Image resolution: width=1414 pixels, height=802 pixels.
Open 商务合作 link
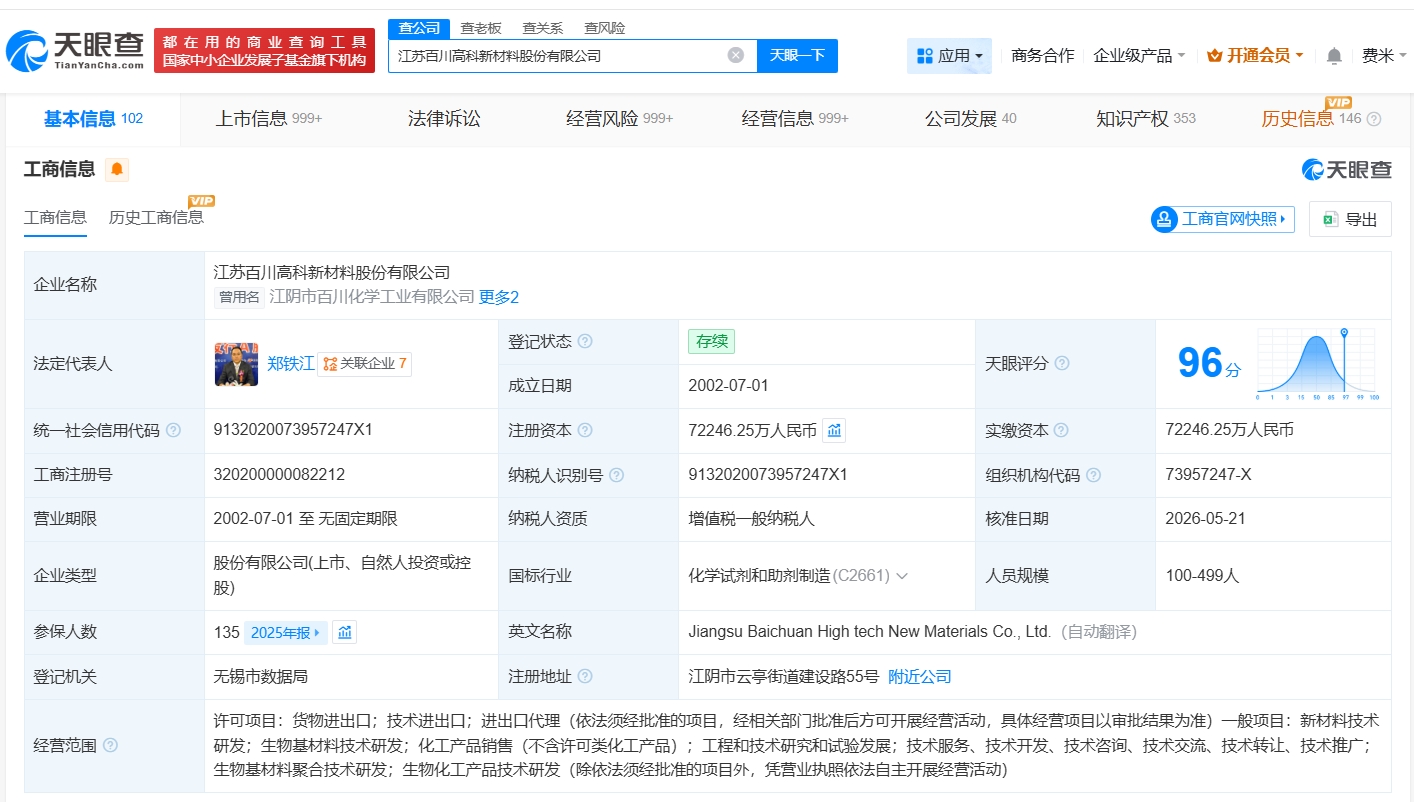click(1043, 56)
